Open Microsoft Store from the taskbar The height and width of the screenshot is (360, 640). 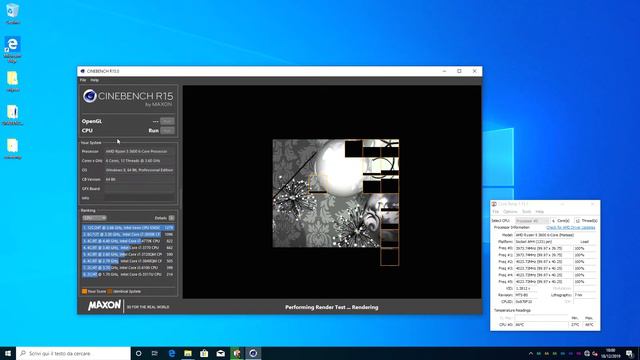(x=204, y=353)
